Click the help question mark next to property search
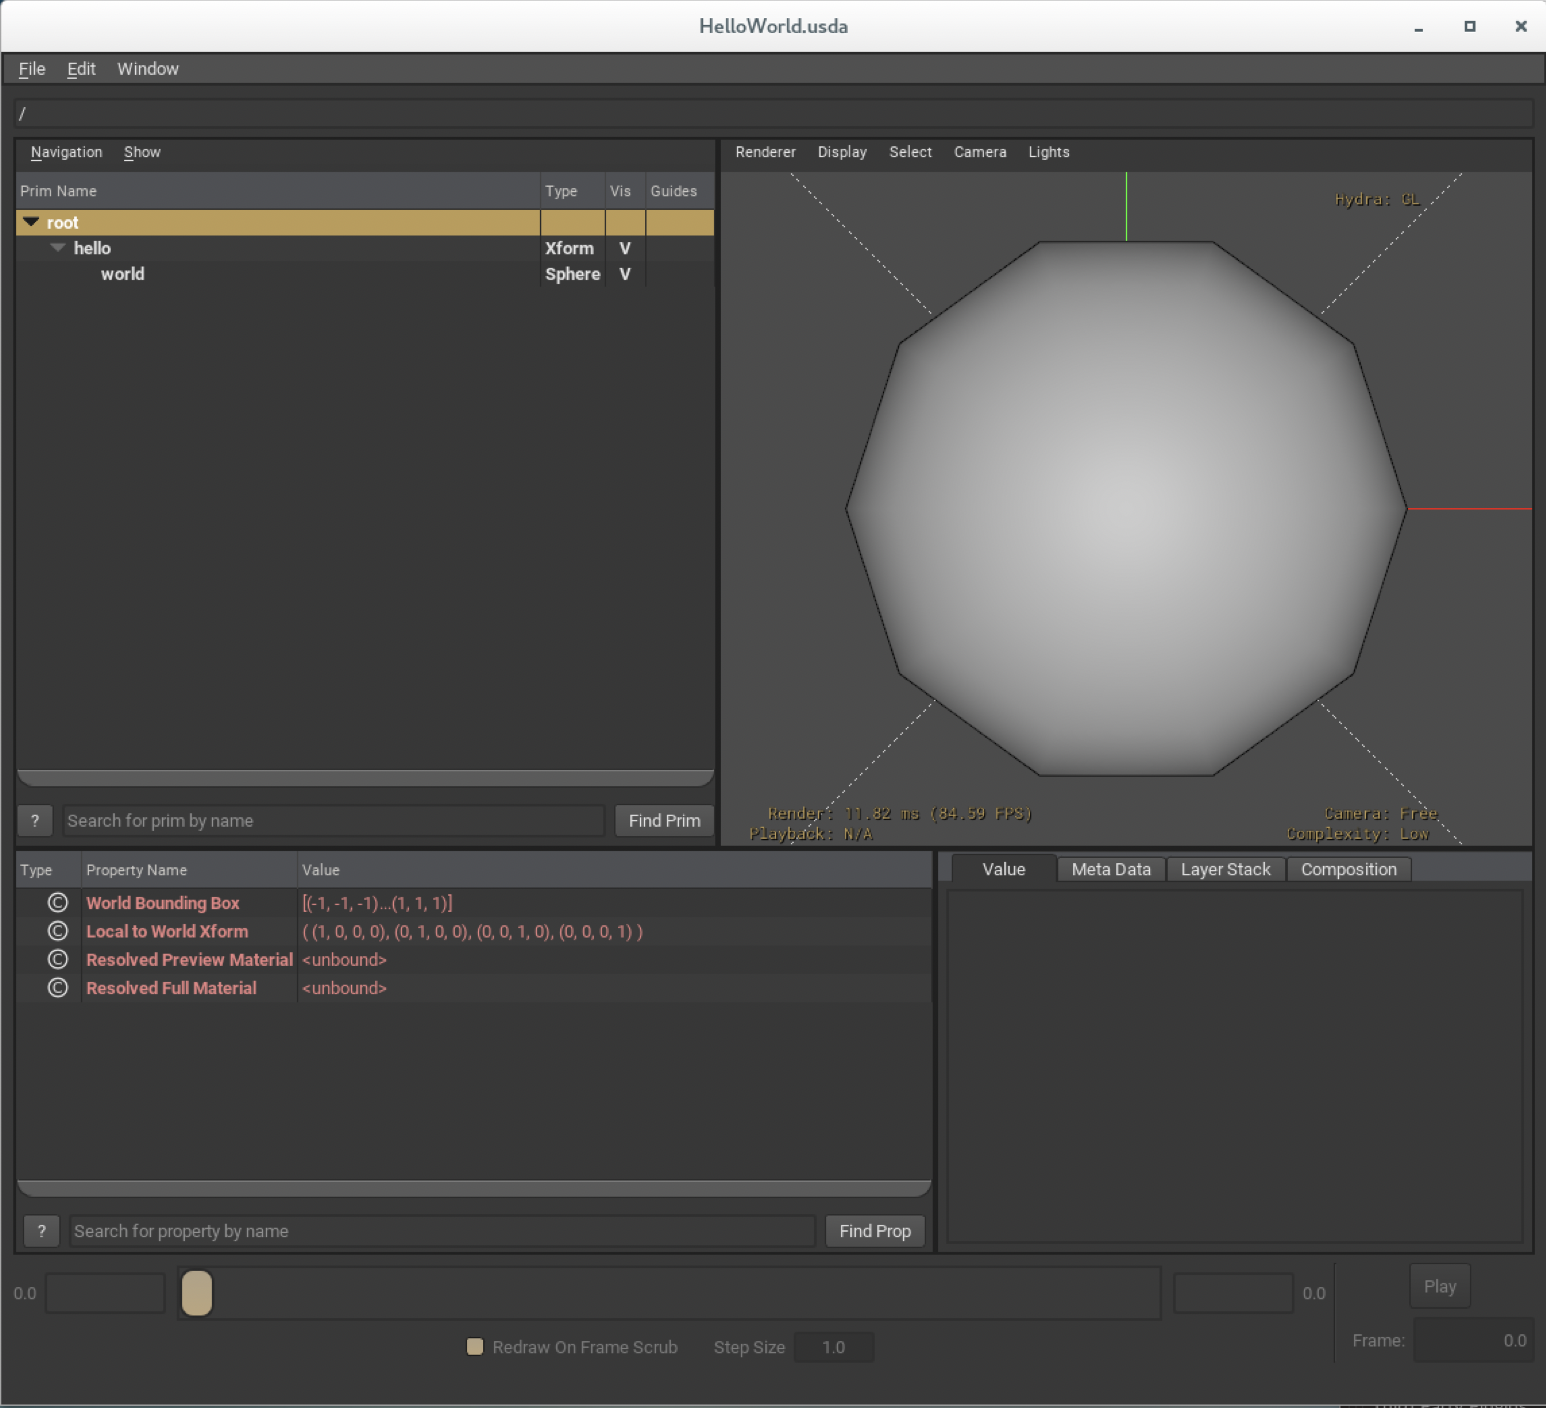1546x1408 pixels. tap(41, 1231)
